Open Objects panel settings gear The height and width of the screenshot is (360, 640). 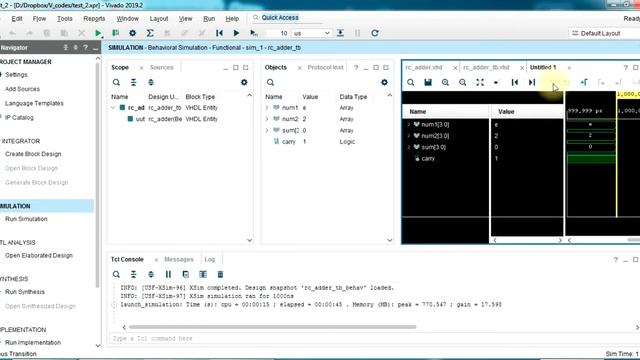point(384,82)
